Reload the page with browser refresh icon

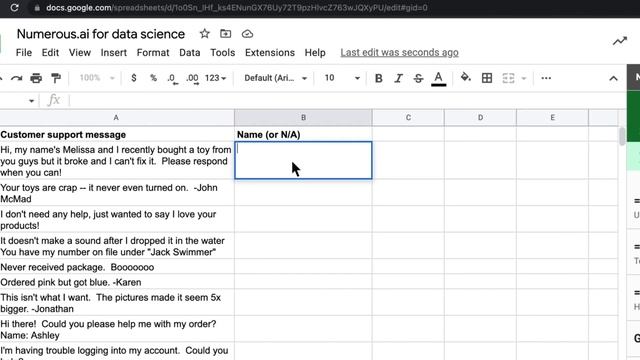tap(14, 8)
